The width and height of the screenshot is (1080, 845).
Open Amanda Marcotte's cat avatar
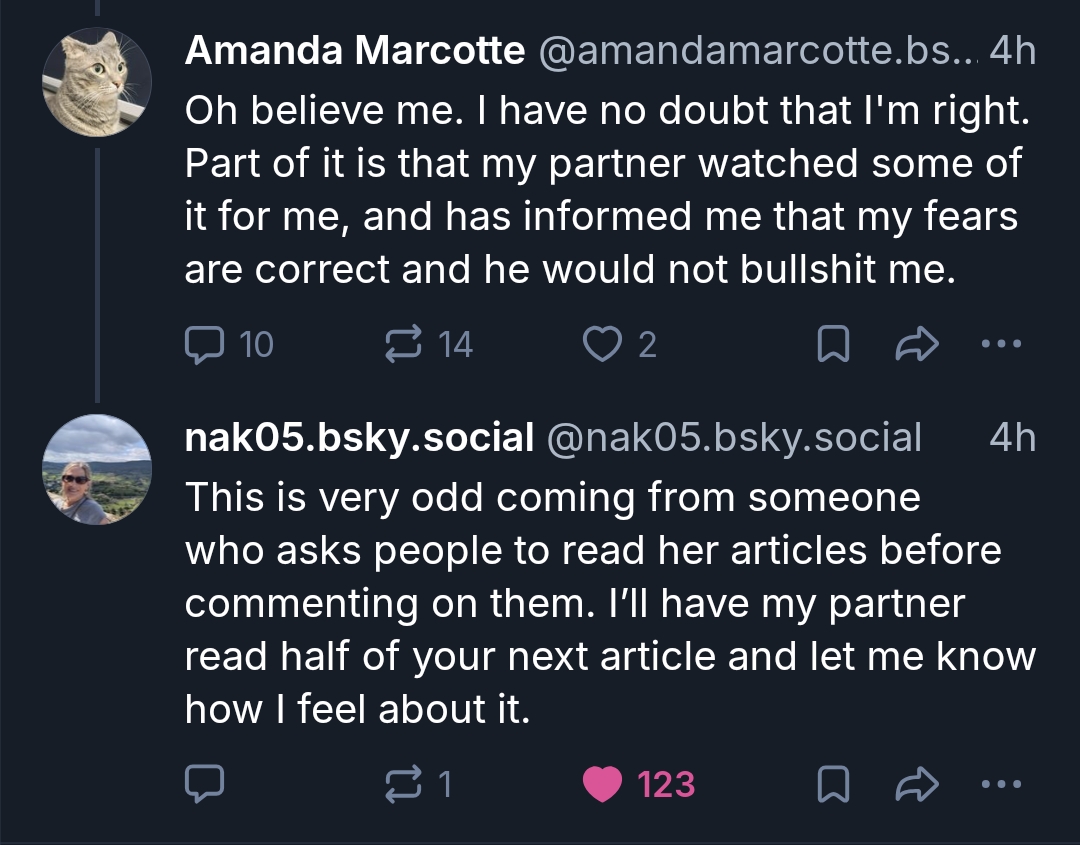pyautogui.click(x=97, y=81)
